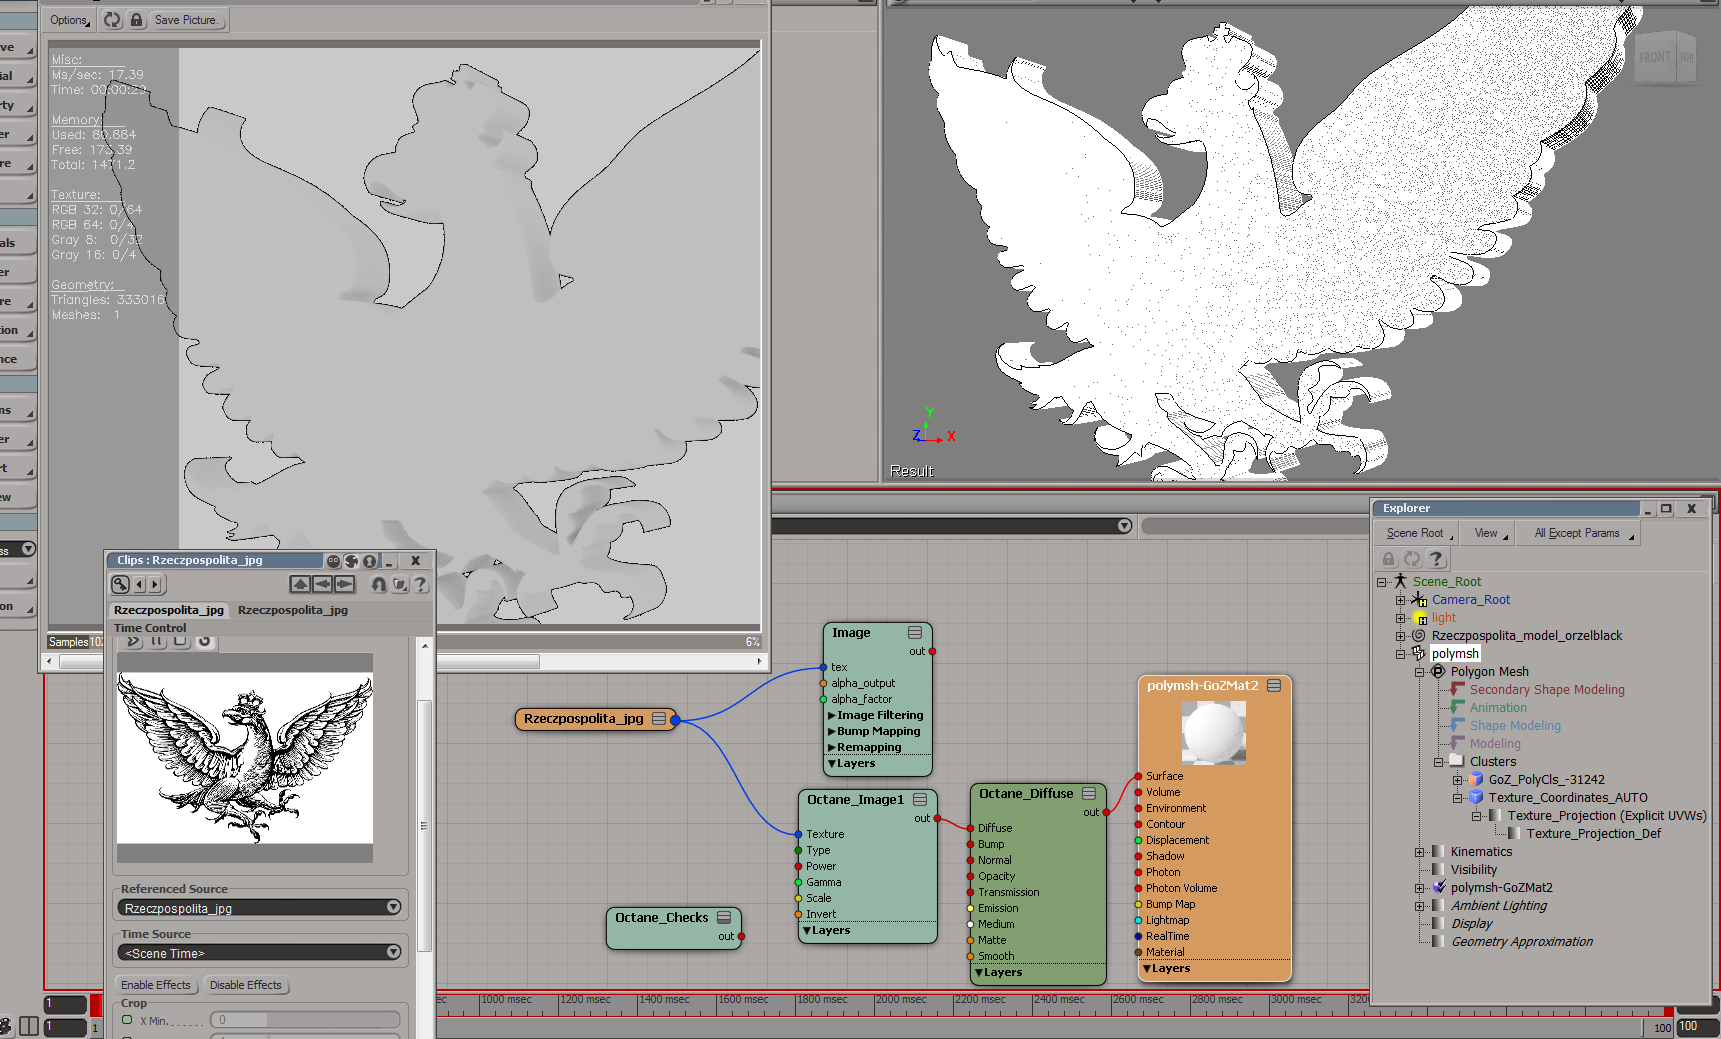
Task: Click the Octane_Diffuse node collapse icon
Action: (1089, 794)
